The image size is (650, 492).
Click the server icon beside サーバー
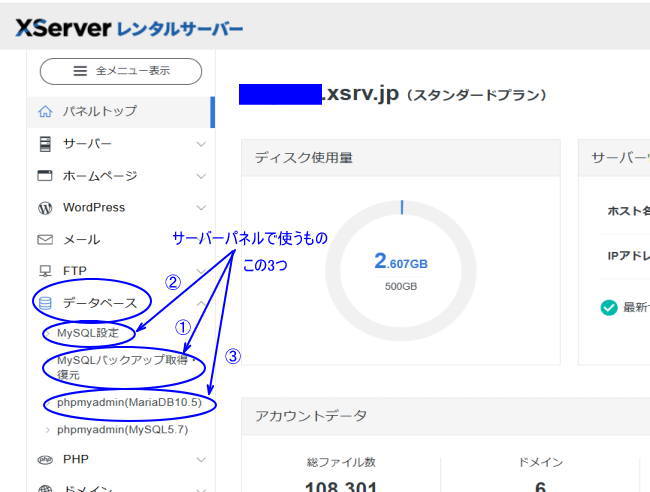(45, 144)
